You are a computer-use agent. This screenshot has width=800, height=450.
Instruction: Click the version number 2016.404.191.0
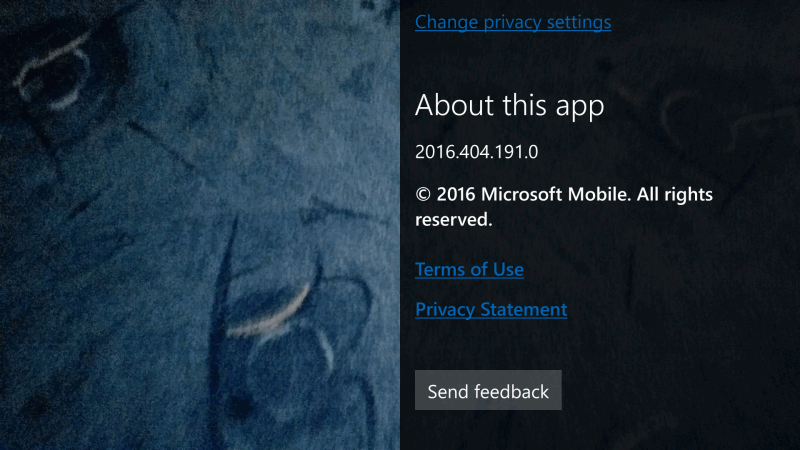(477, 152)
